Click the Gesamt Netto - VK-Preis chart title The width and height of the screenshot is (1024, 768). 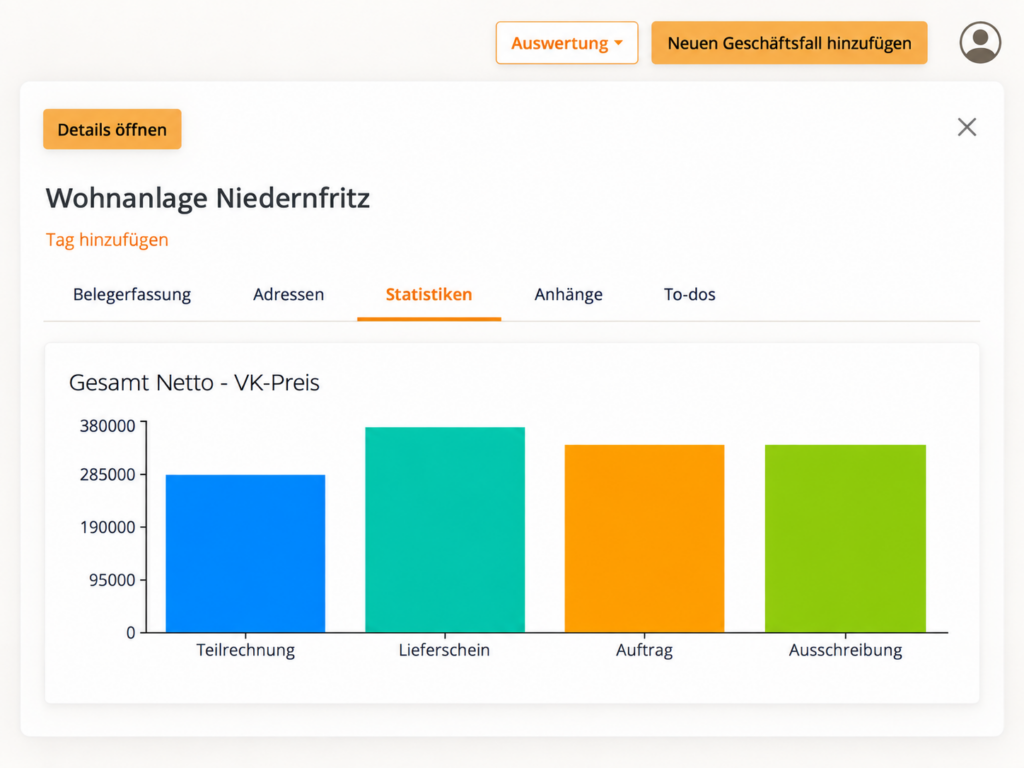tap(194, 383)
